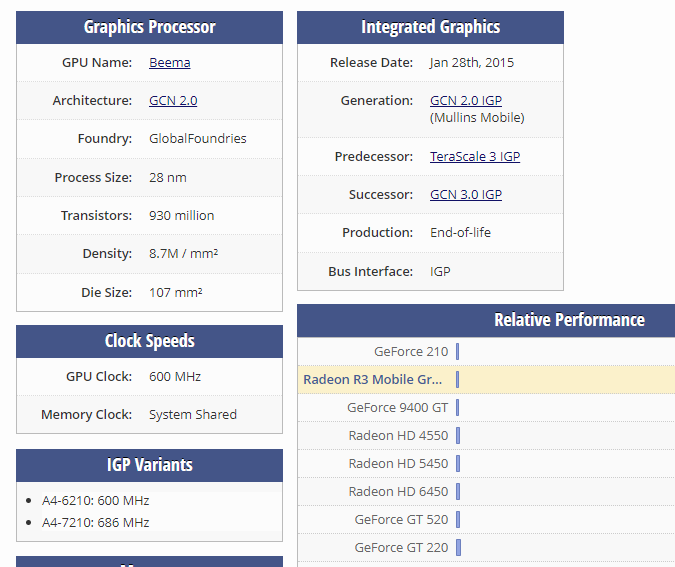Click the System Shared memory clock value
The image size is (675, 567).
click(x=193, y=415)
